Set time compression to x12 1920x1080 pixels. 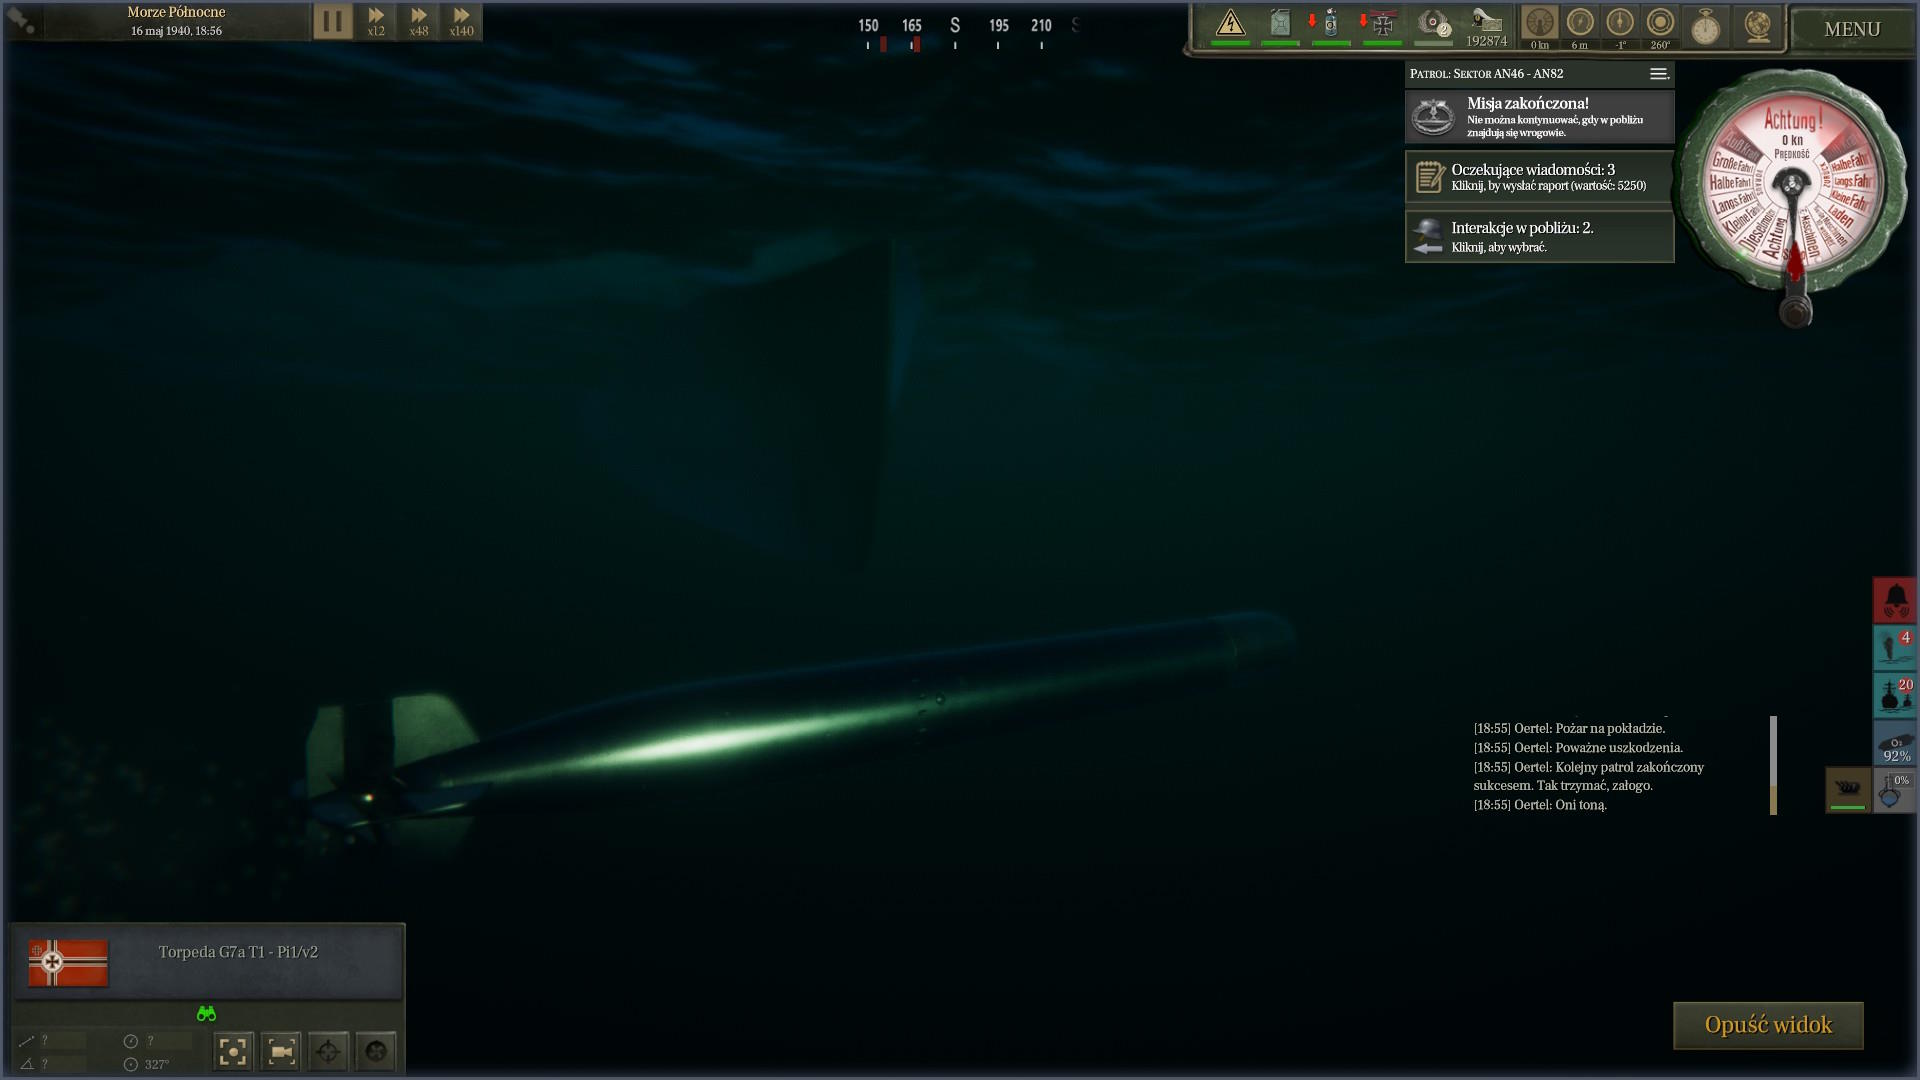tap(376, 21)
